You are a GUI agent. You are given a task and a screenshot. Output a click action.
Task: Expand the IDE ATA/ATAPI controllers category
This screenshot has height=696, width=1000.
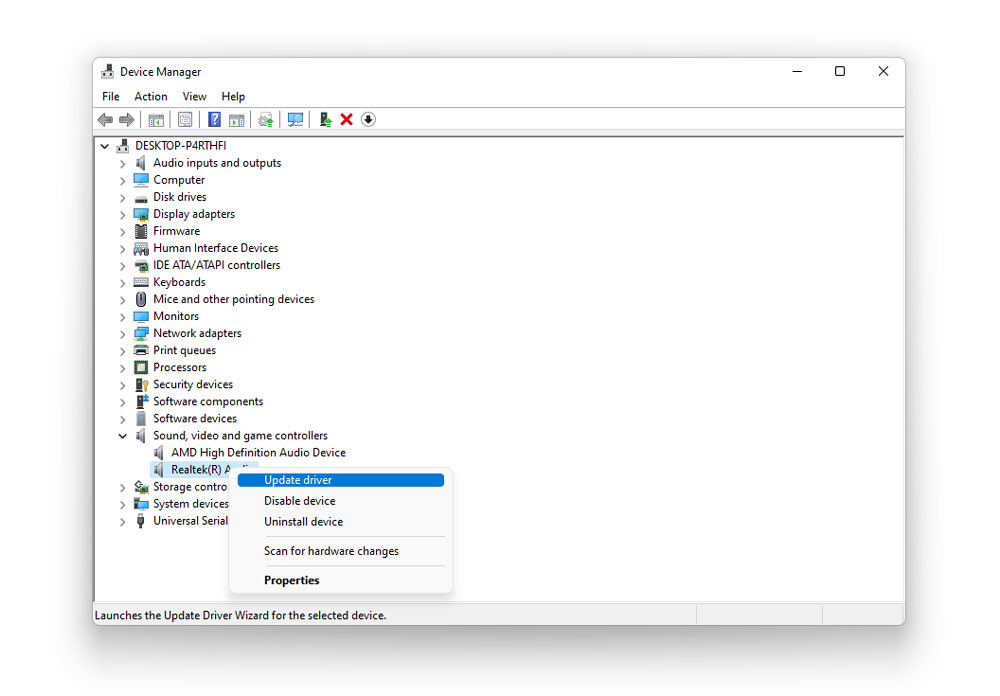pos(122,265)
